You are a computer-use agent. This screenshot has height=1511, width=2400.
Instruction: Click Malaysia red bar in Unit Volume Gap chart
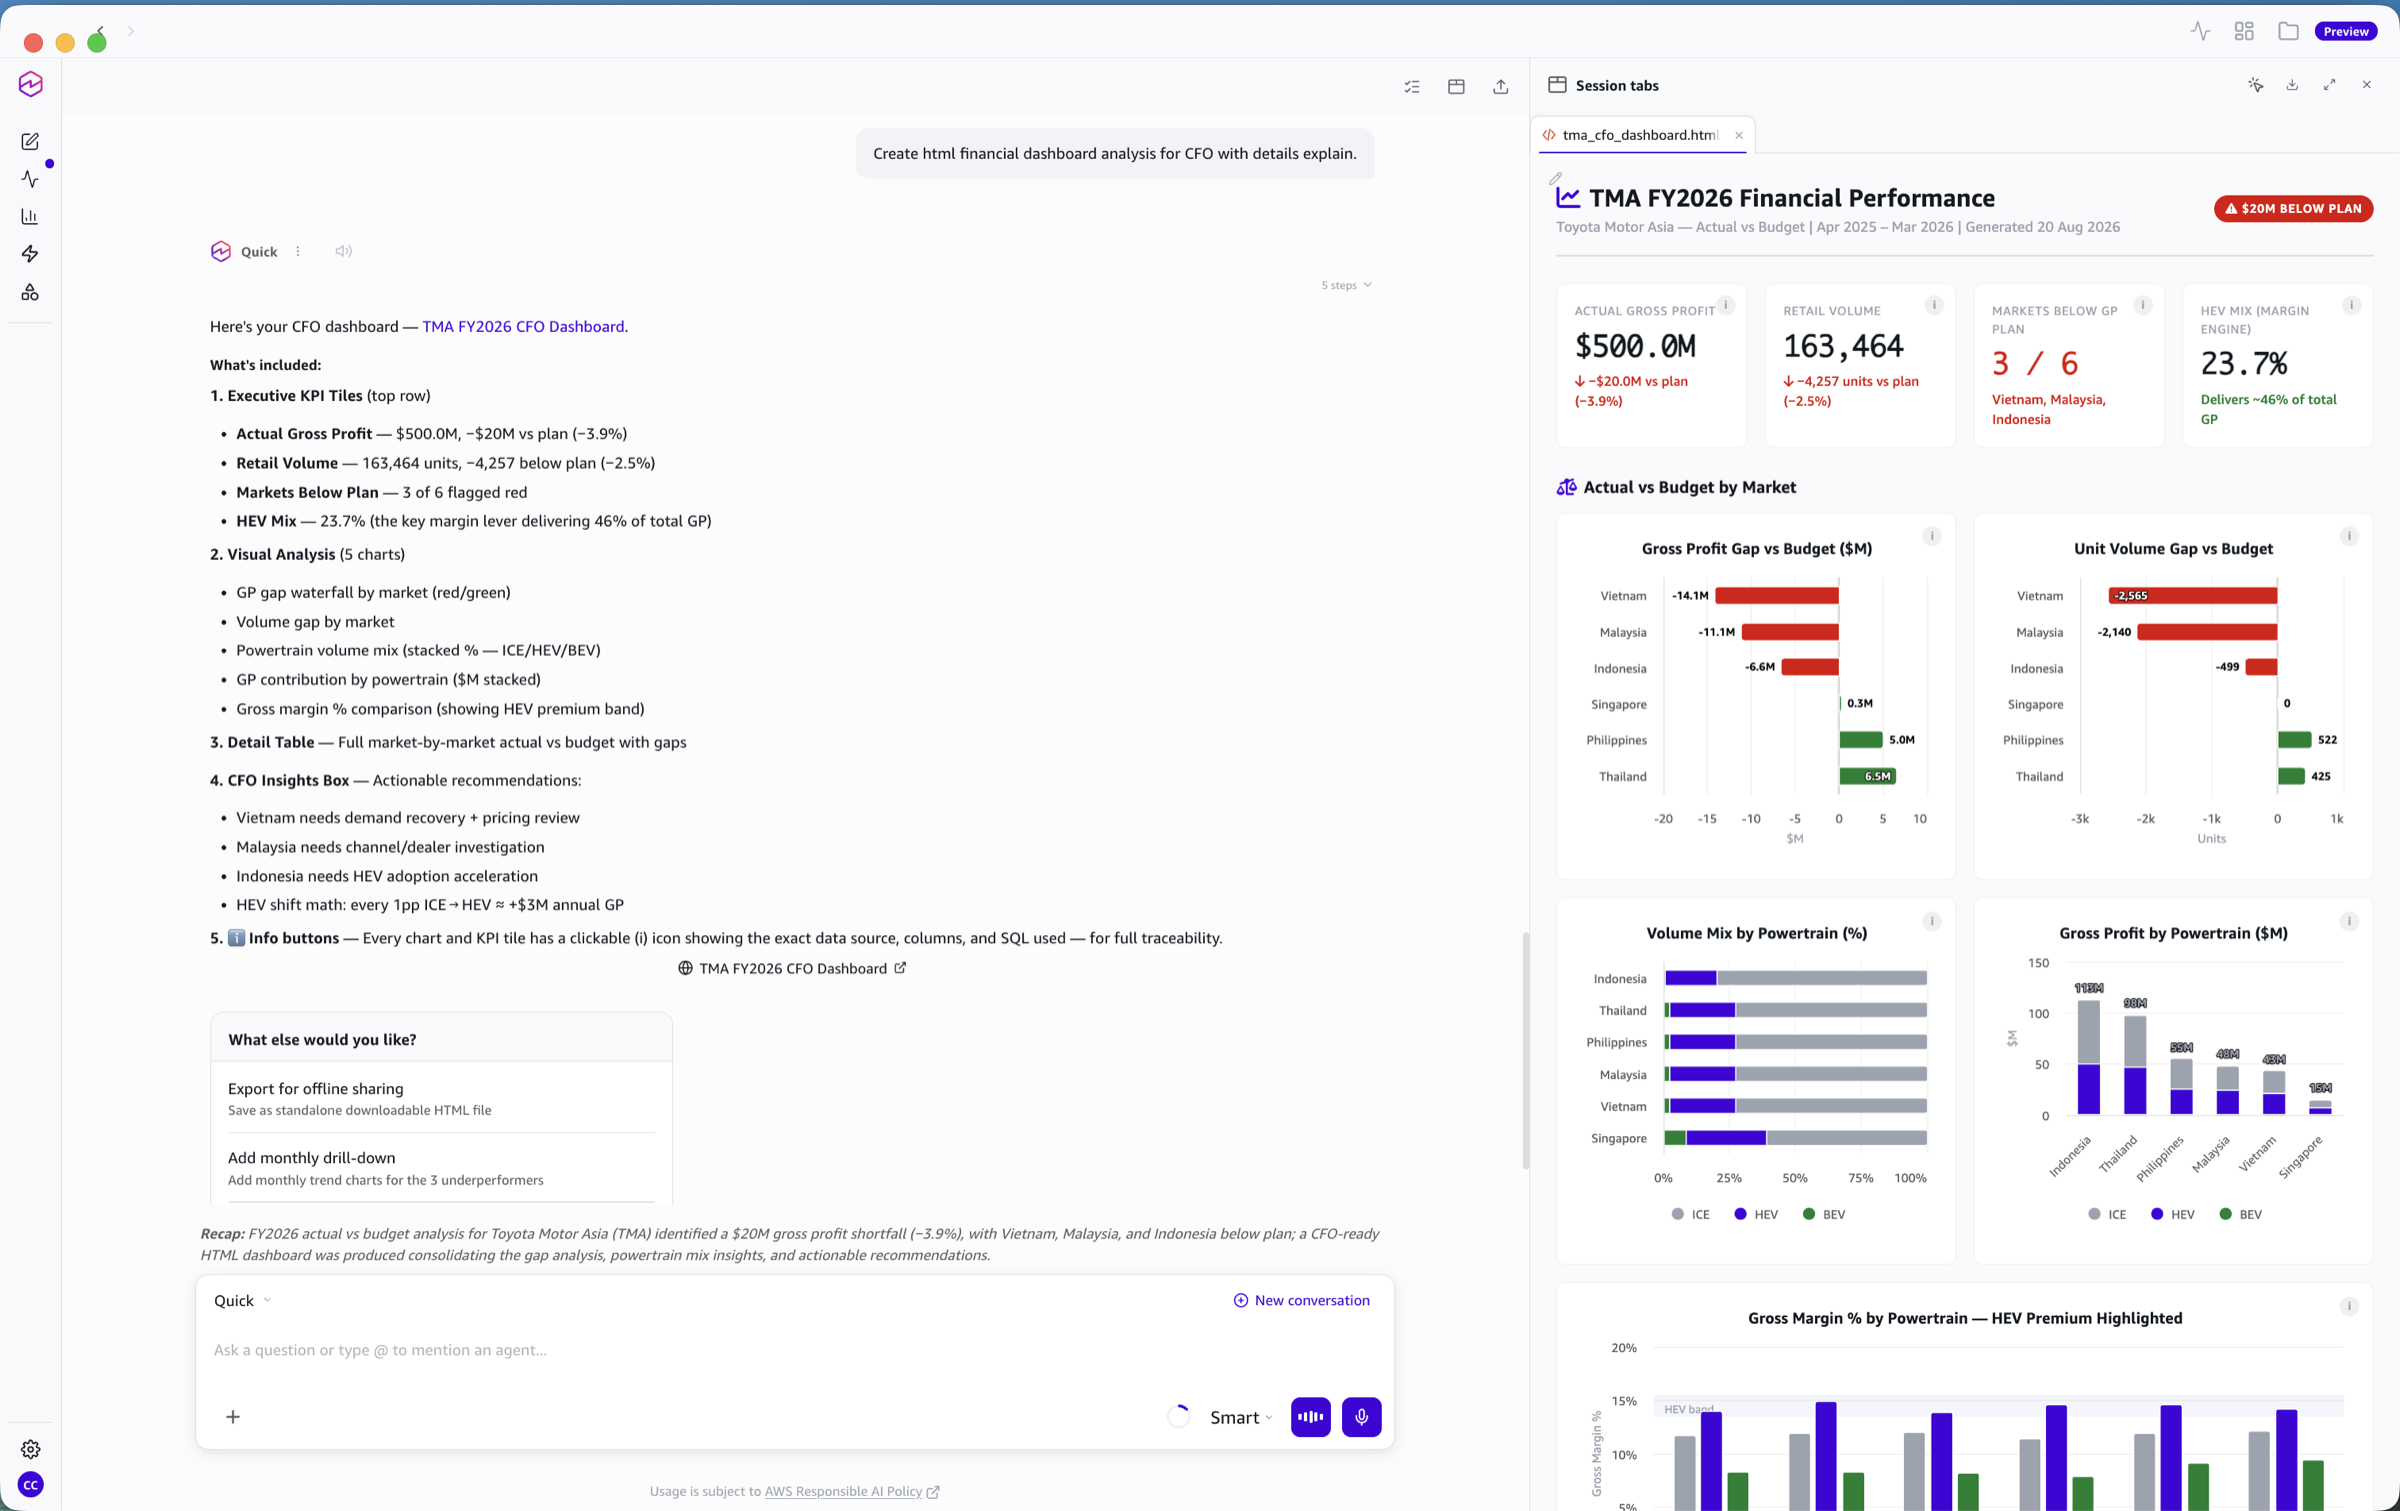point(2207,632)
